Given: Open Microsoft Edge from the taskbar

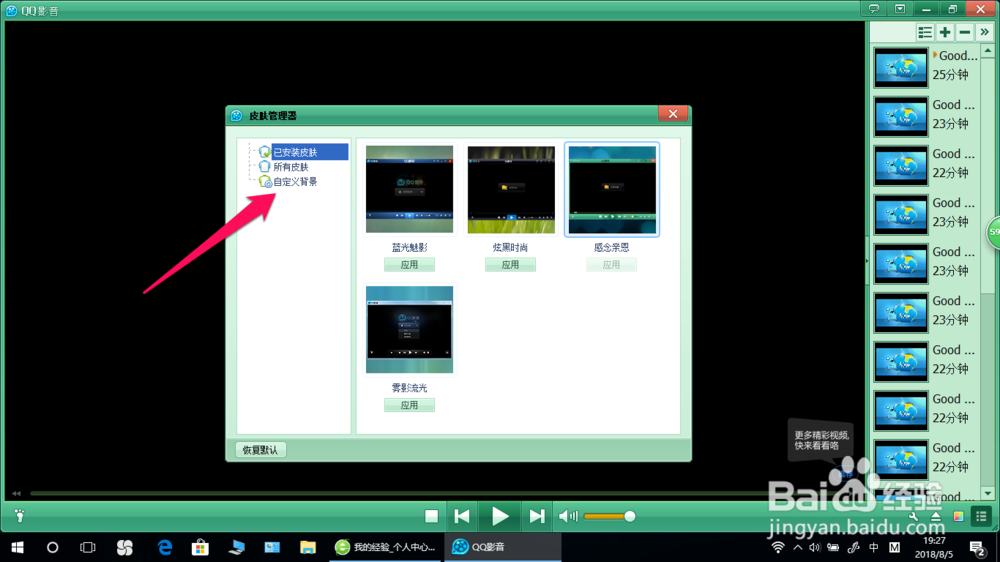Looking at the screenshot, I should [165, 547].
